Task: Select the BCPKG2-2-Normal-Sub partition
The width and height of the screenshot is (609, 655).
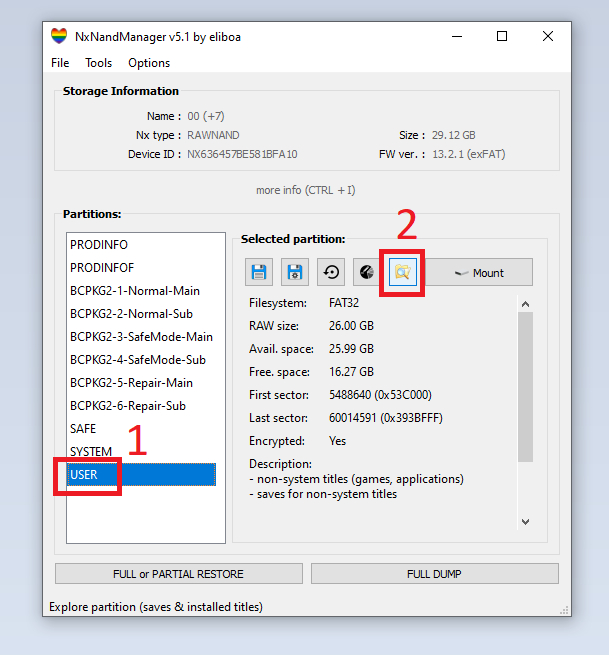Action: (141, 314)
